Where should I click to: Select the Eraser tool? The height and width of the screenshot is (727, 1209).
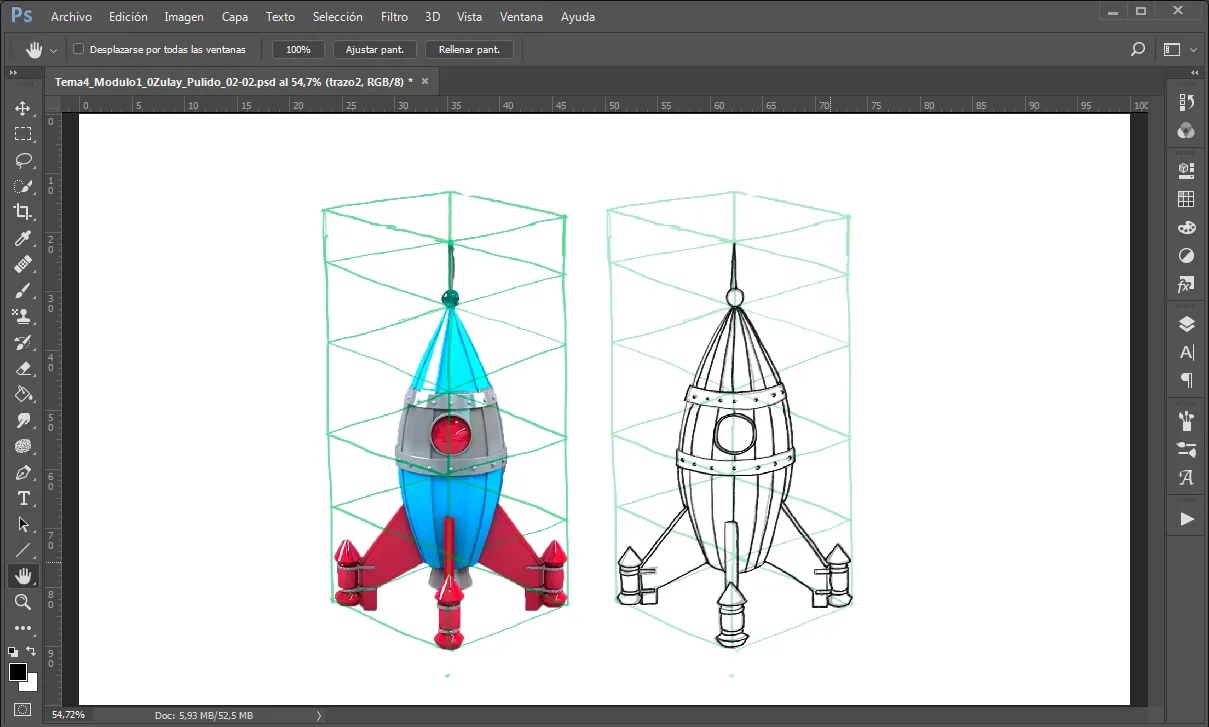(23, 368)
